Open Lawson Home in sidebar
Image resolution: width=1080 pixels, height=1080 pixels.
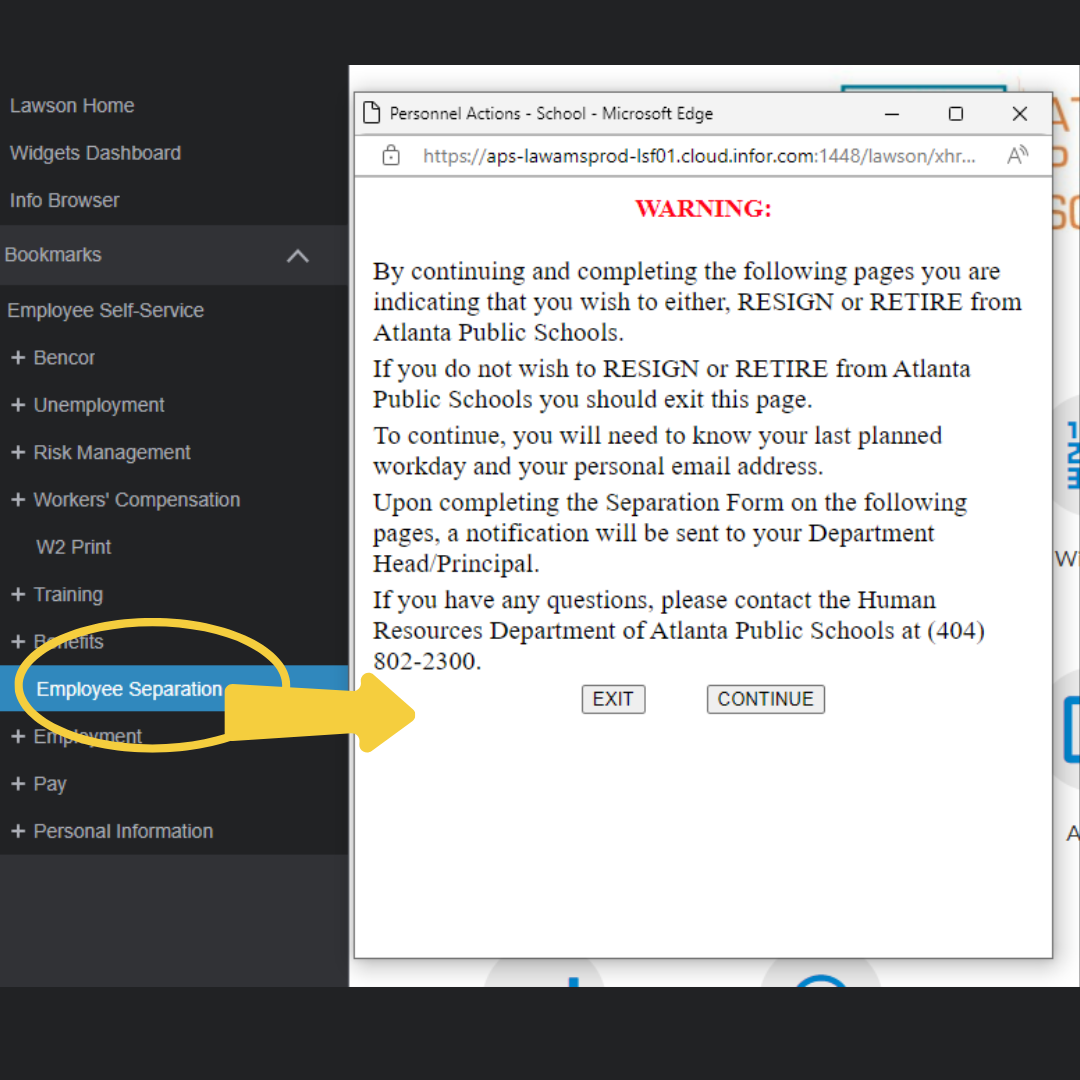[72, 105]
